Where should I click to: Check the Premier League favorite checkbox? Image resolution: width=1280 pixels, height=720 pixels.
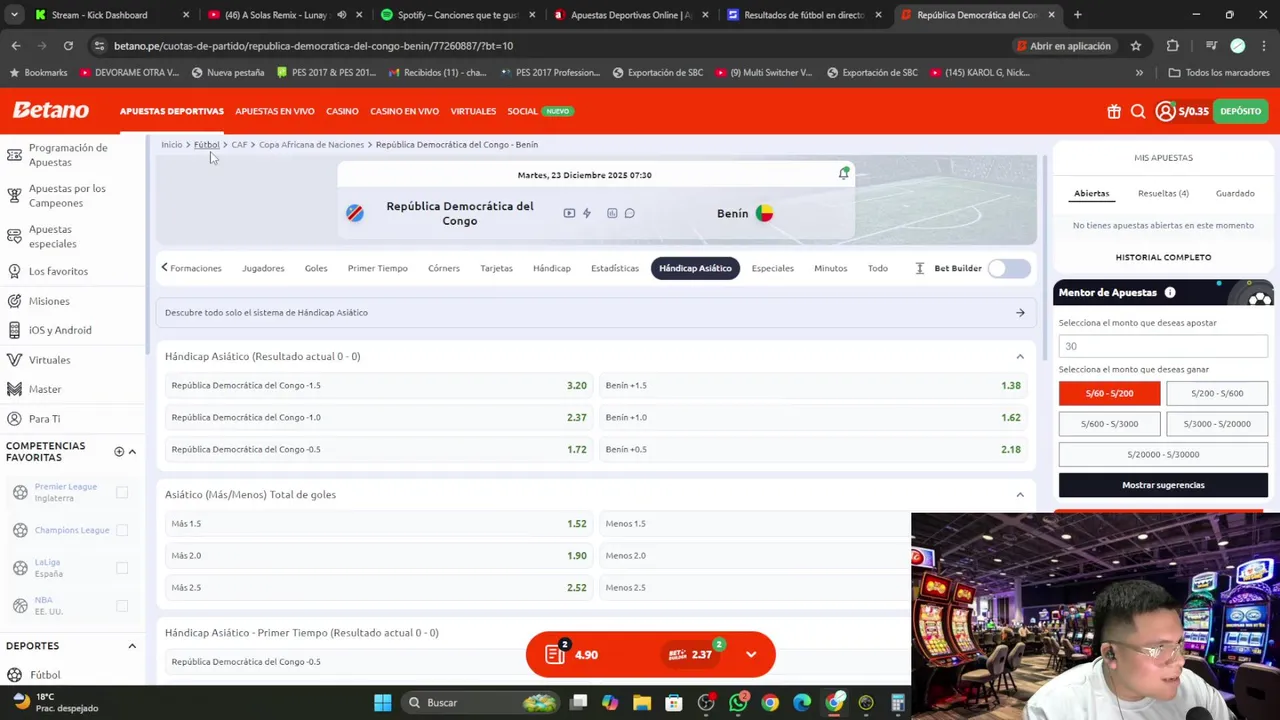coord(122,492)
